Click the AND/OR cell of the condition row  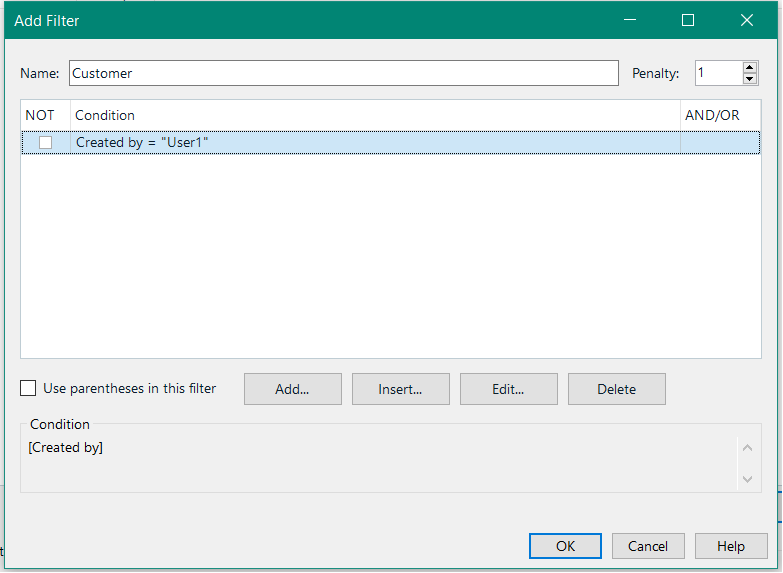719,143
